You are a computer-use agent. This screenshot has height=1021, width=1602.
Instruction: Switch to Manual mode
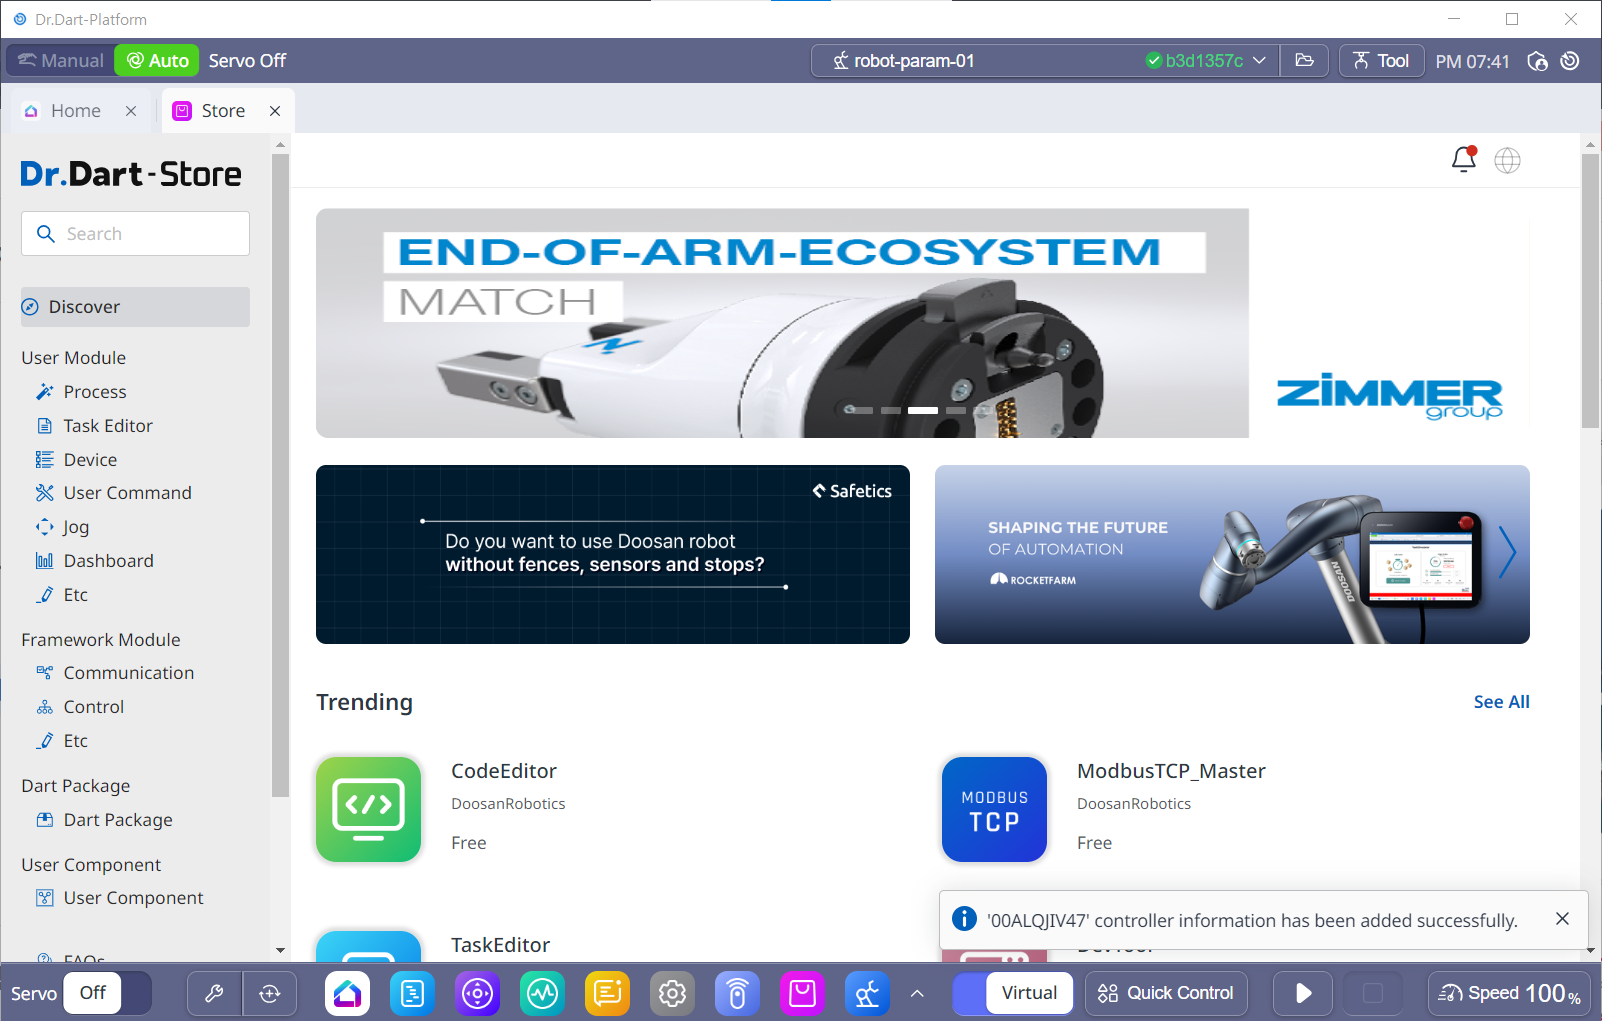(x=61, y=61)
